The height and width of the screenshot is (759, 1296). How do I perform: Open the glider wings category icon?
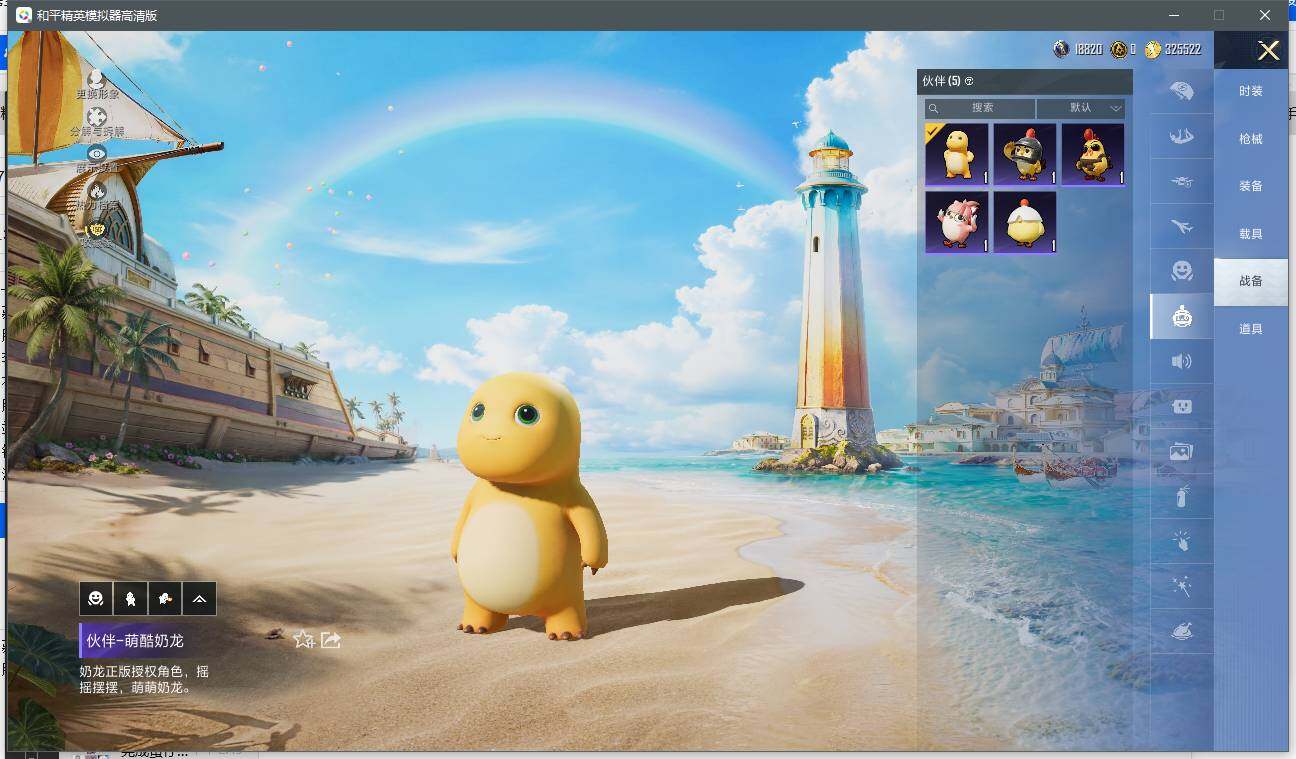point(1182,137)
